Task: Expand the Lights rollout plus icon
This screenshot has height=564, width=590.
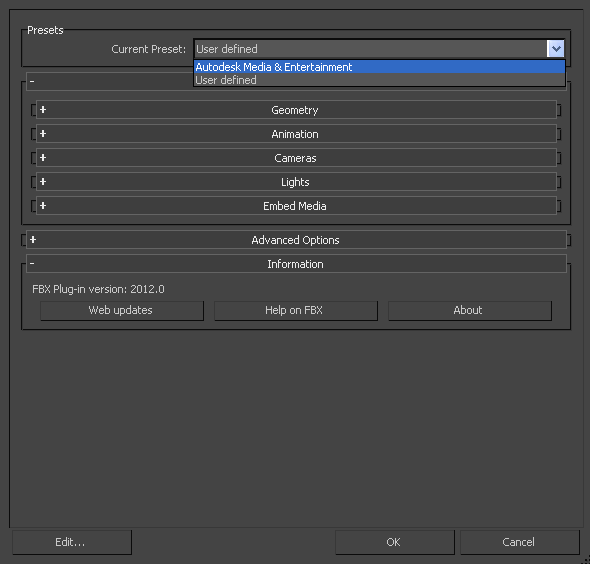Action: click(x=43, y=182)
